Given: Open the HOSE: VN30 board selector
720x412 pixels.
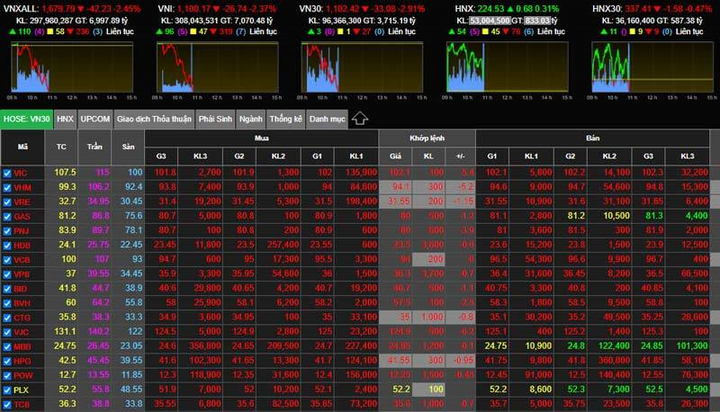Looking at the screenshot, I should [26, 119].
